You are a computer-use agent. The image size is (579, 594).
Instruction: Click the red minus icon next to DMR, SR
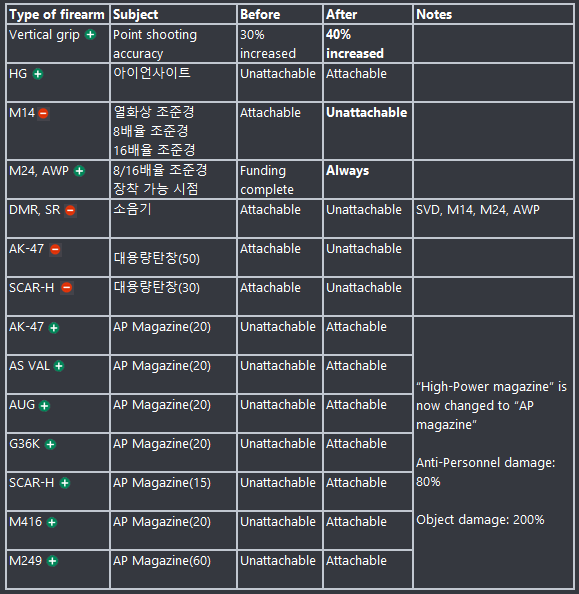coord(70,210)
